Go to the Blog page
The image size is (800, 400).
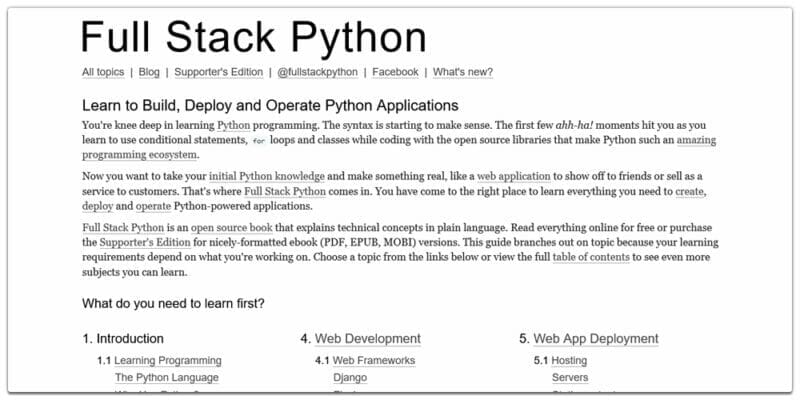[149, 72]
